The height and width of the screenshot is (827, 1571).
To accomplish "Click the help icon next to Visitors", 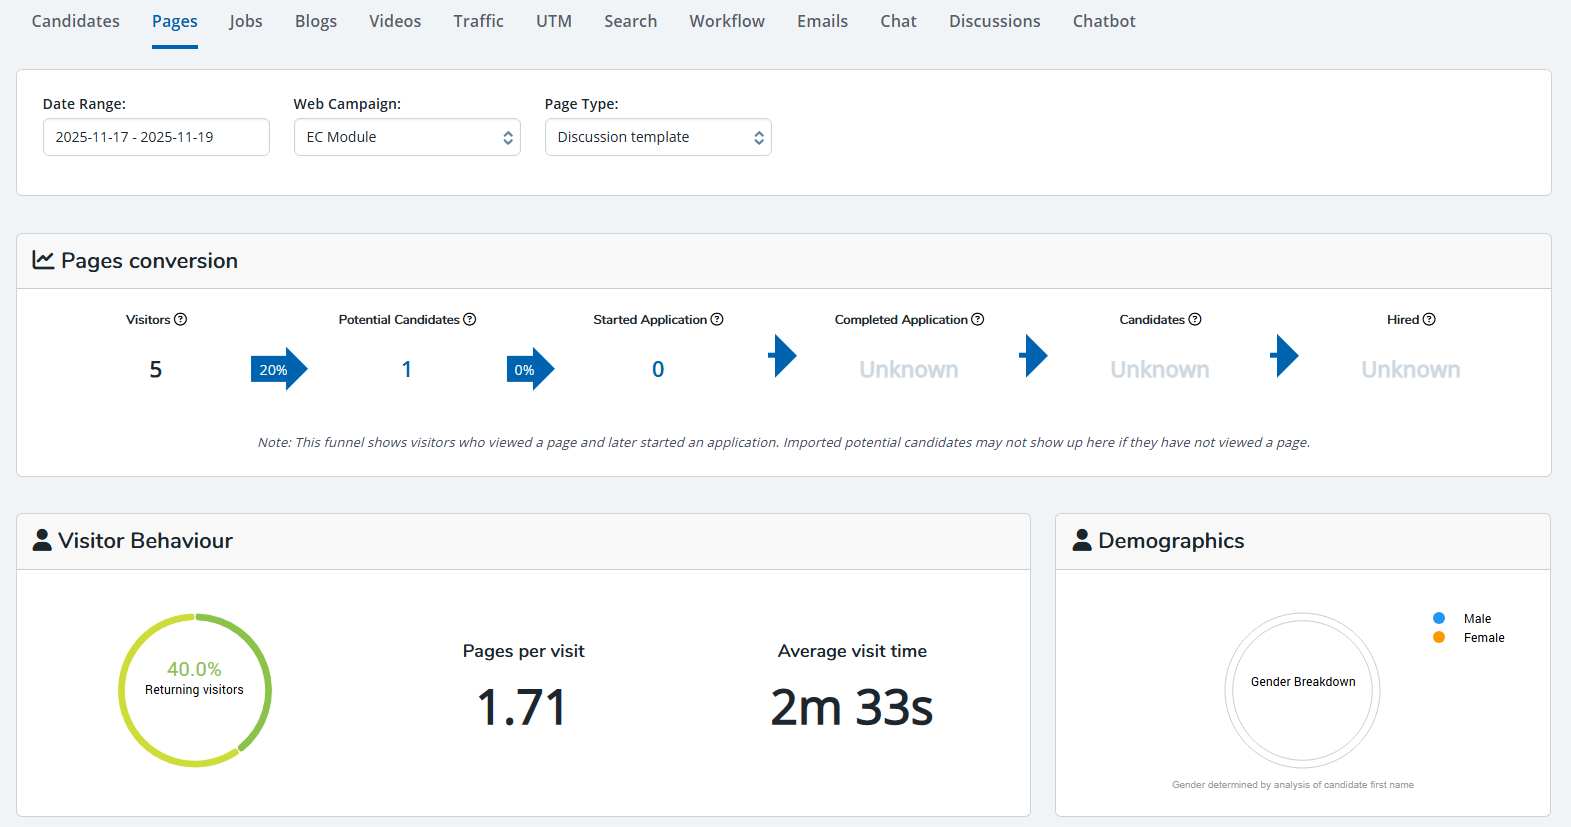I will click(181, 320).
